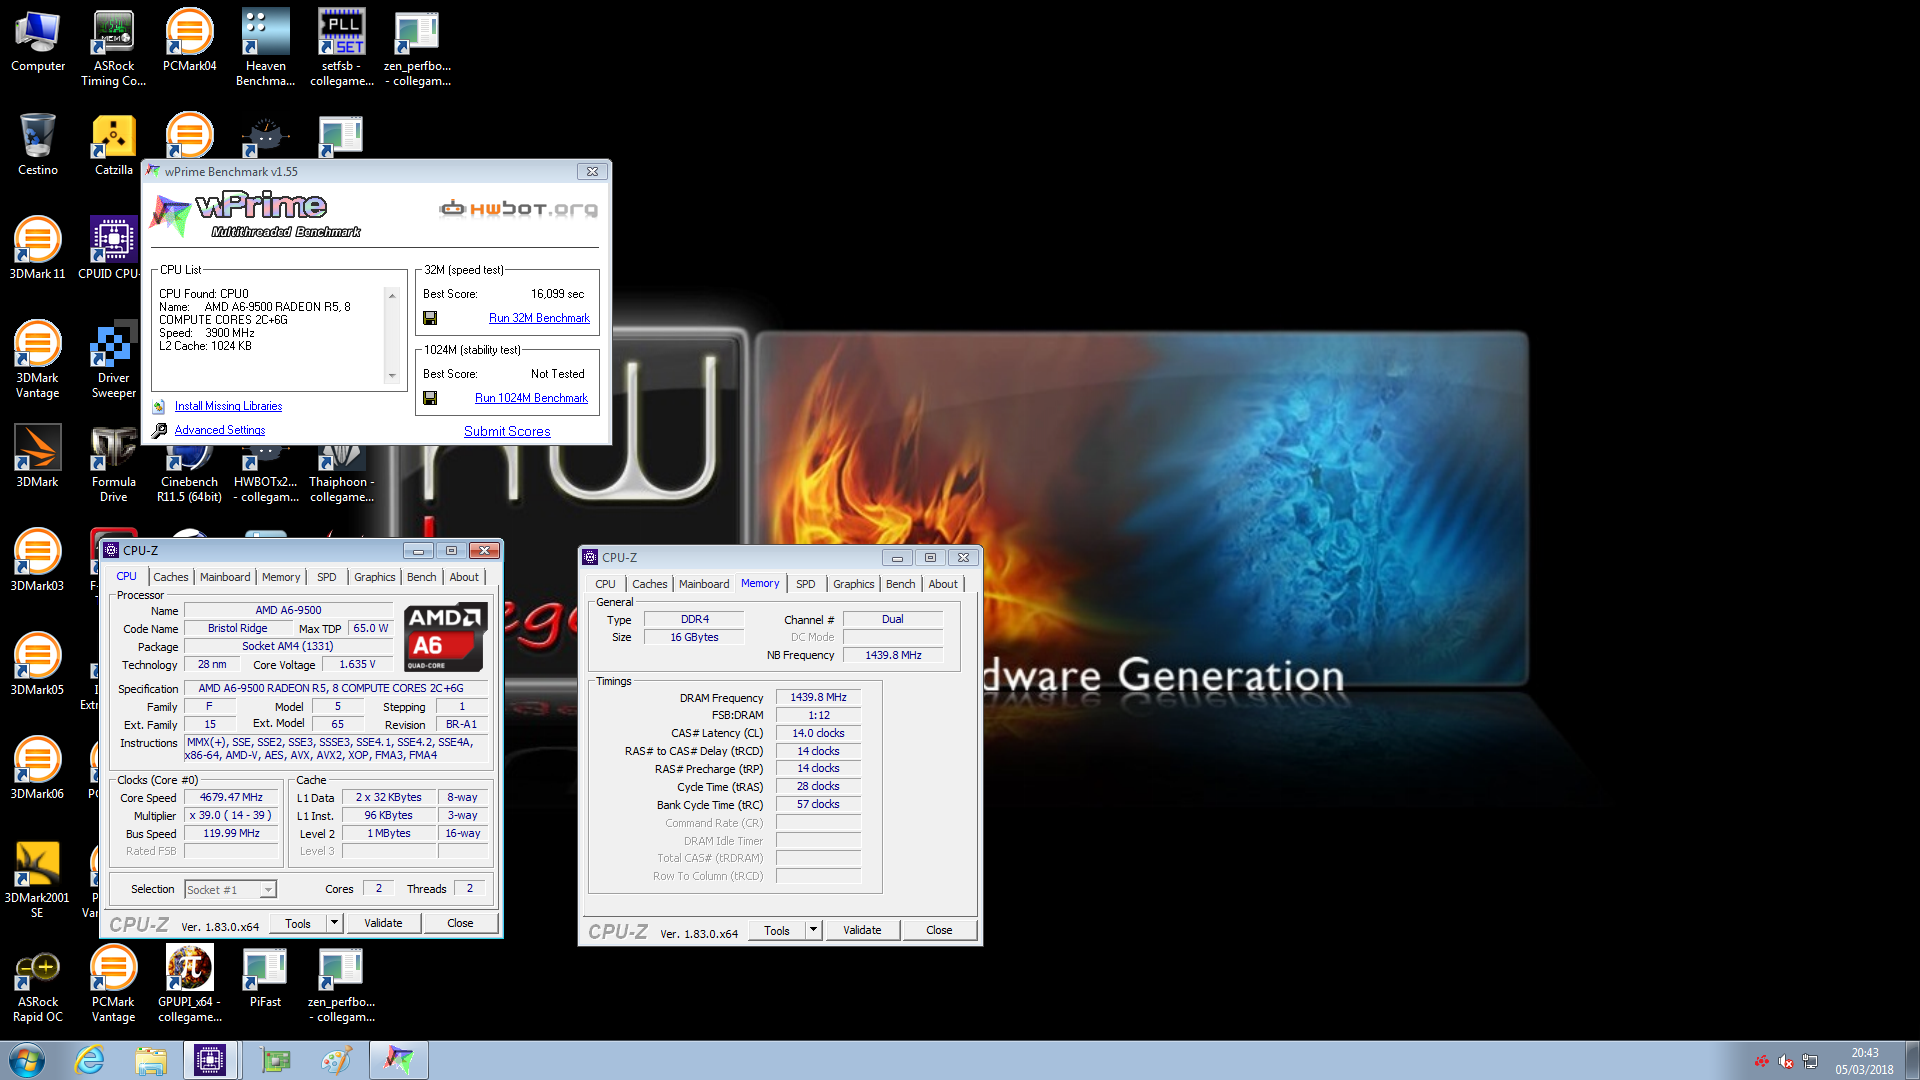The image size is (1920, 1080).
Task: Launch Catzilla desktop shortcut
Action: 114,145
